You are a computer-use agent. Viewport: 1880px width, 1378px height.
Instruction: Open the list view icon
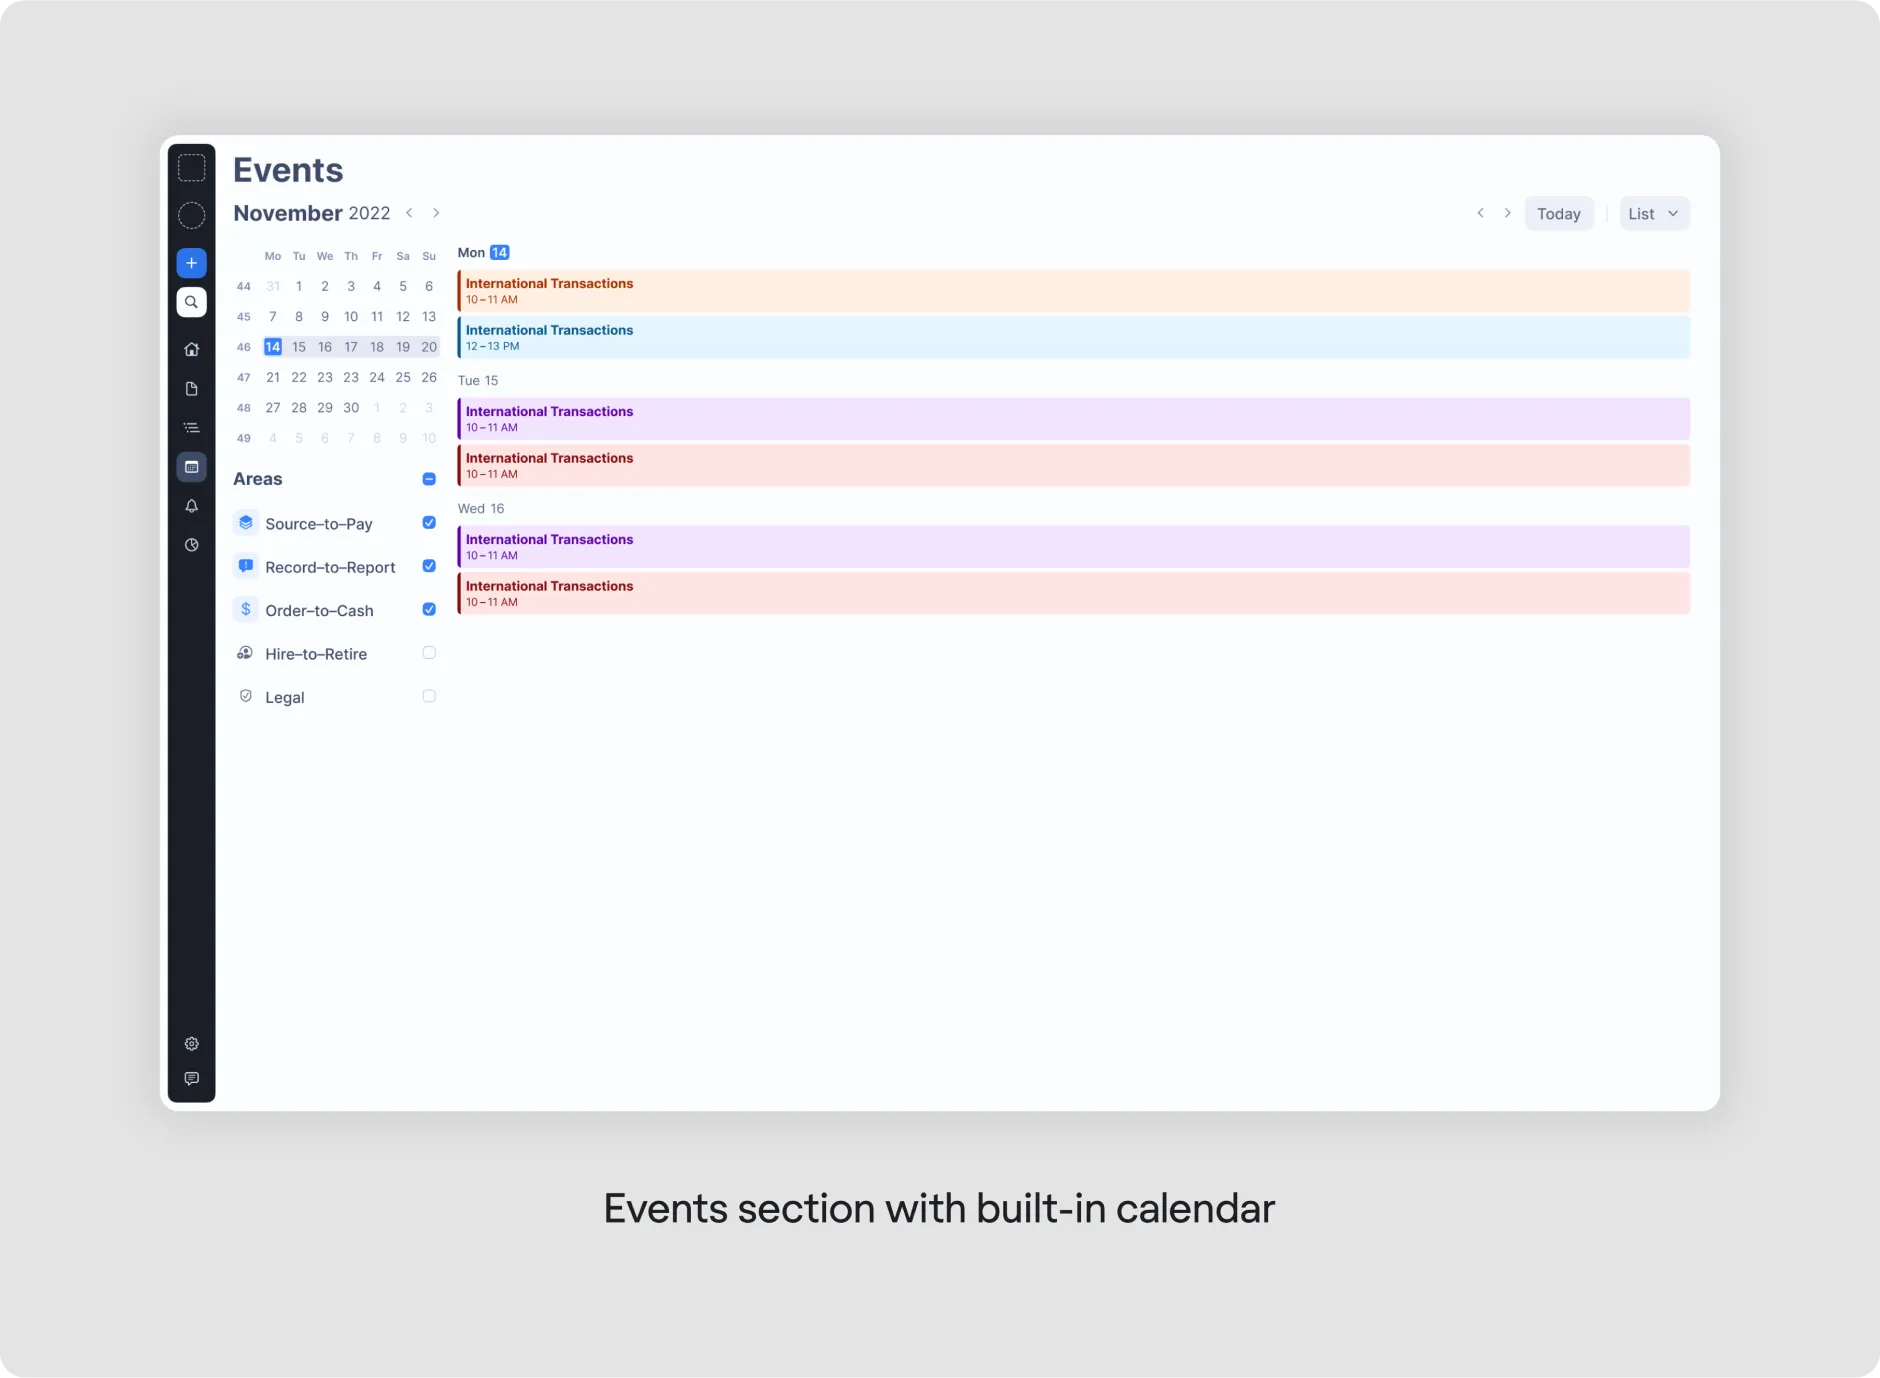192,427
